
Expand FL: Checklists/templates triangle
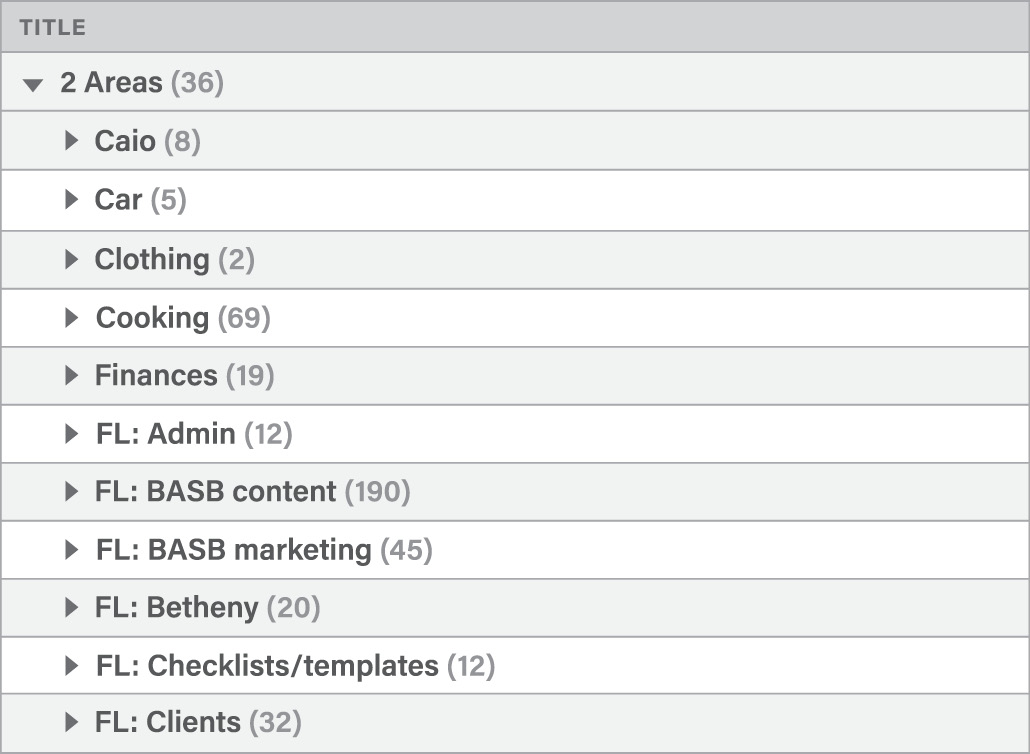click(70, 665)
